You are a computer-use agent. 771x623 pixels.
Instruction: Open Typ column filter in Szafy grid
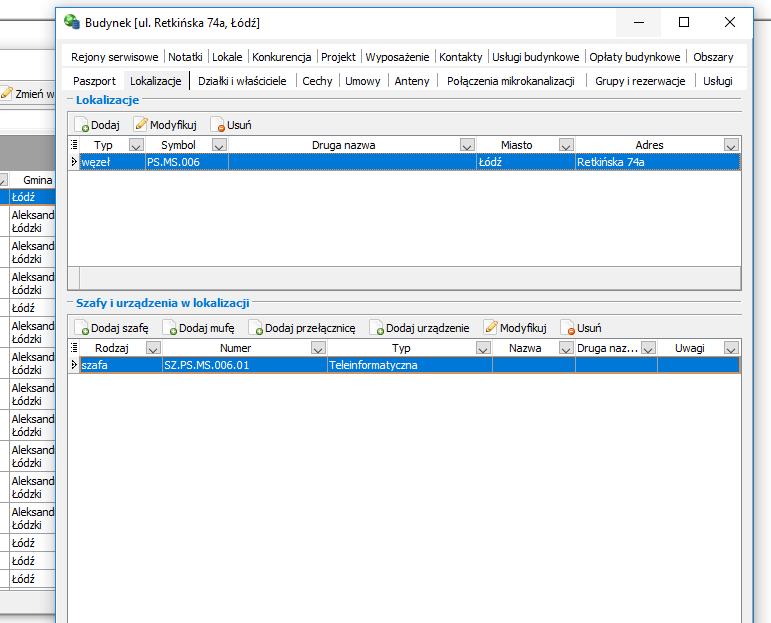(483, 348)
